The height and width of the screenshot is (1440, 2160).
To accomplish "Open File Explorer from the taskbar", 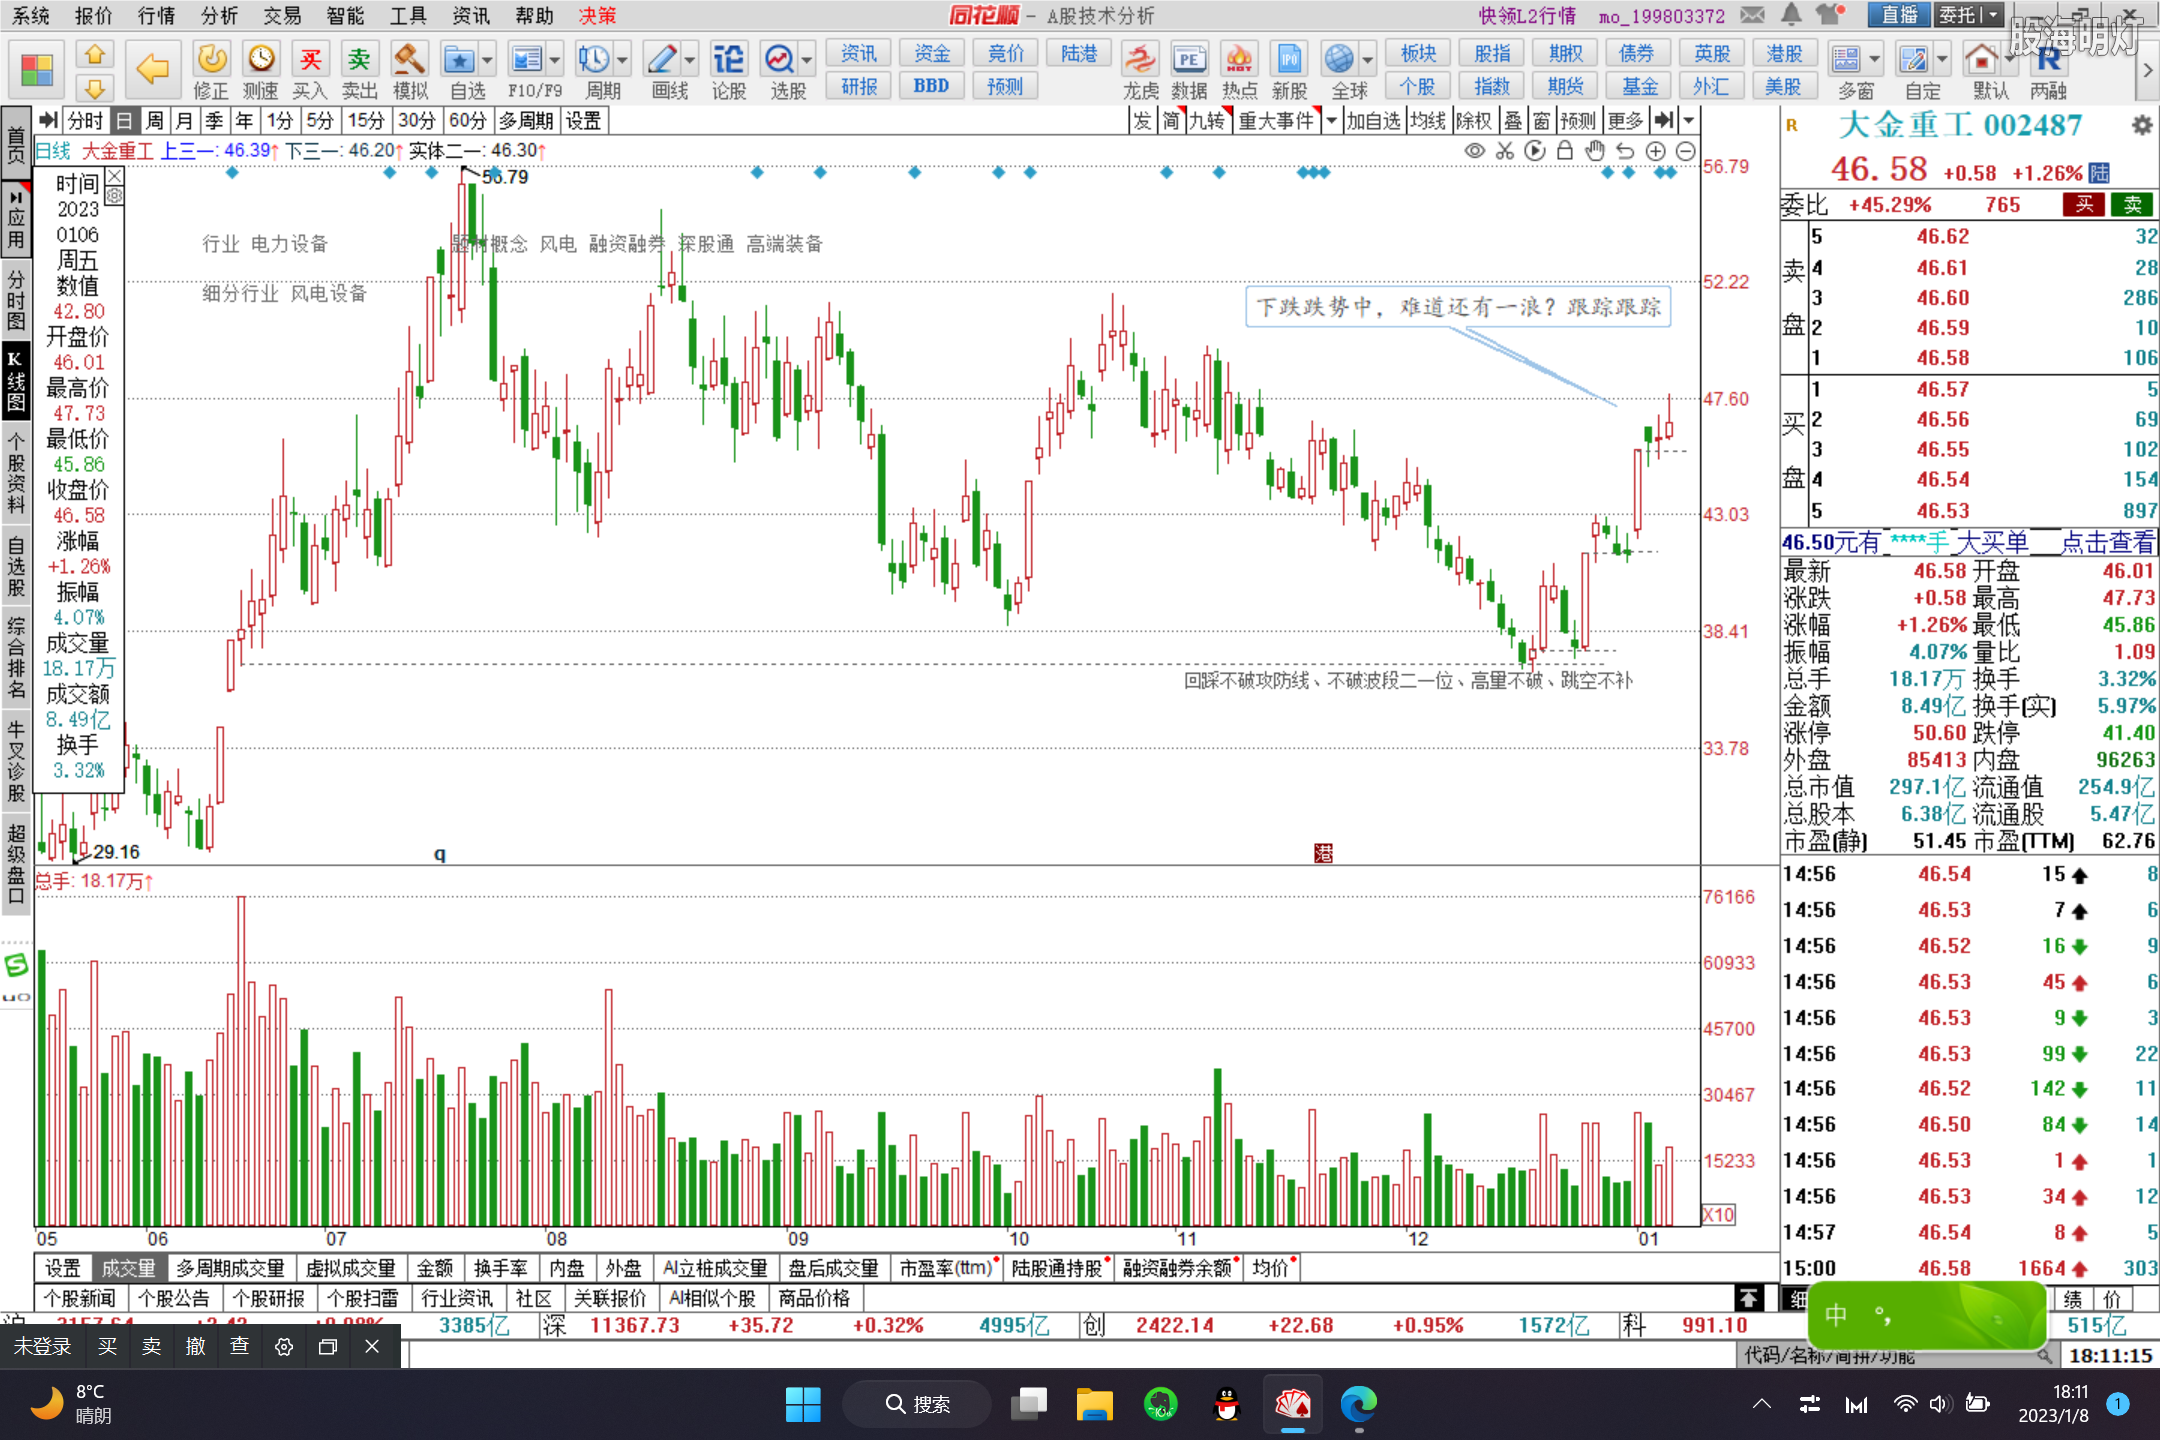I will [x=1094, y=1405].
